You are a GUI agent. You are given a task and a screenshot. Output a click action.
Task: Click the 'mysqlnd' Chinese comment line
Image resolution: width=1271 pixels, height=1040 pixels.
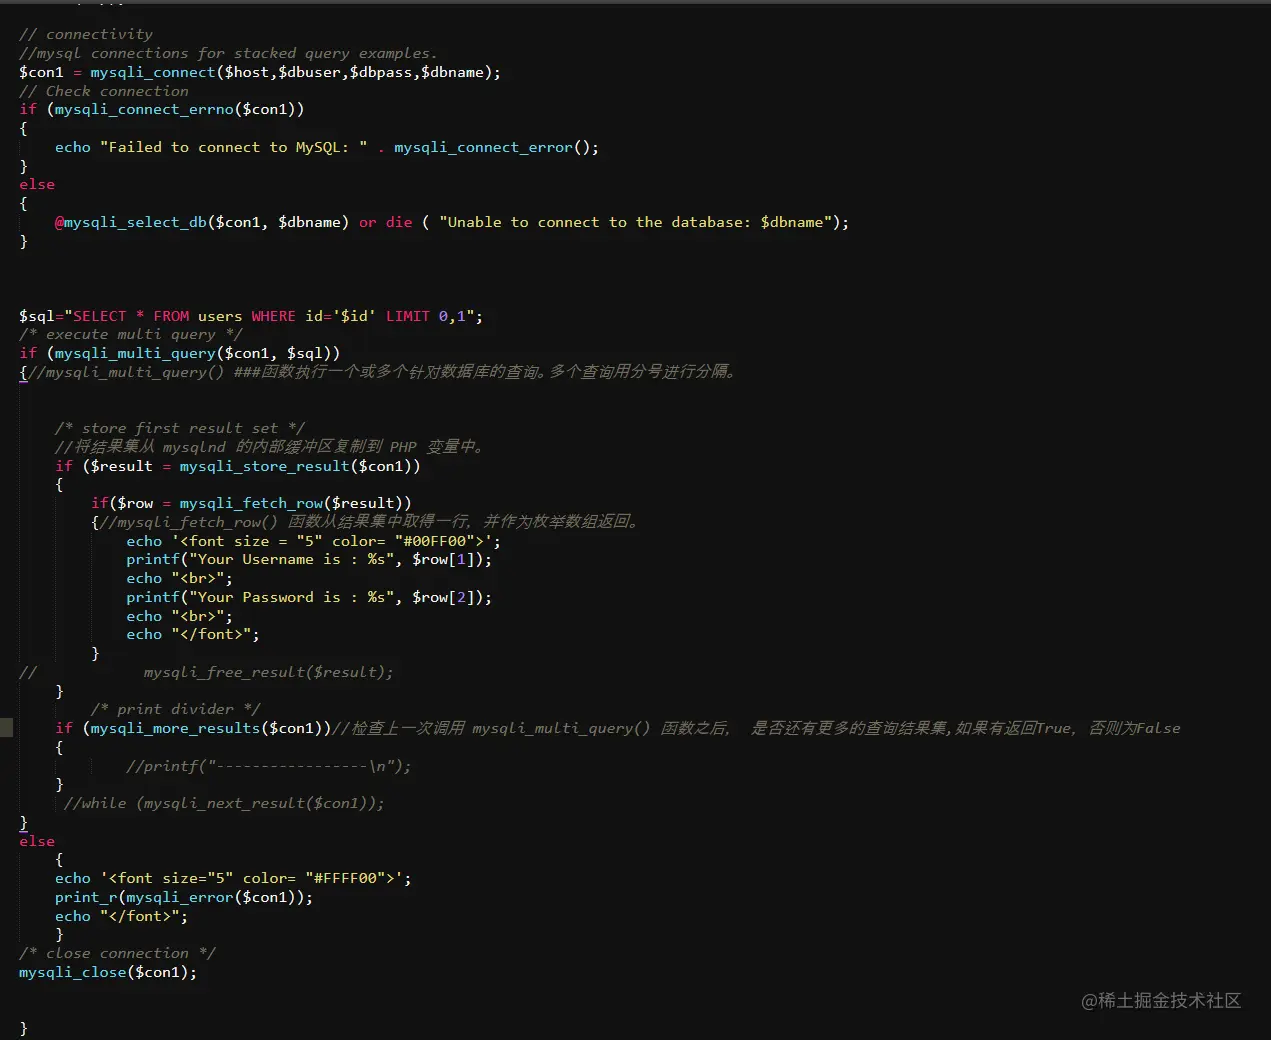[270, 447]
